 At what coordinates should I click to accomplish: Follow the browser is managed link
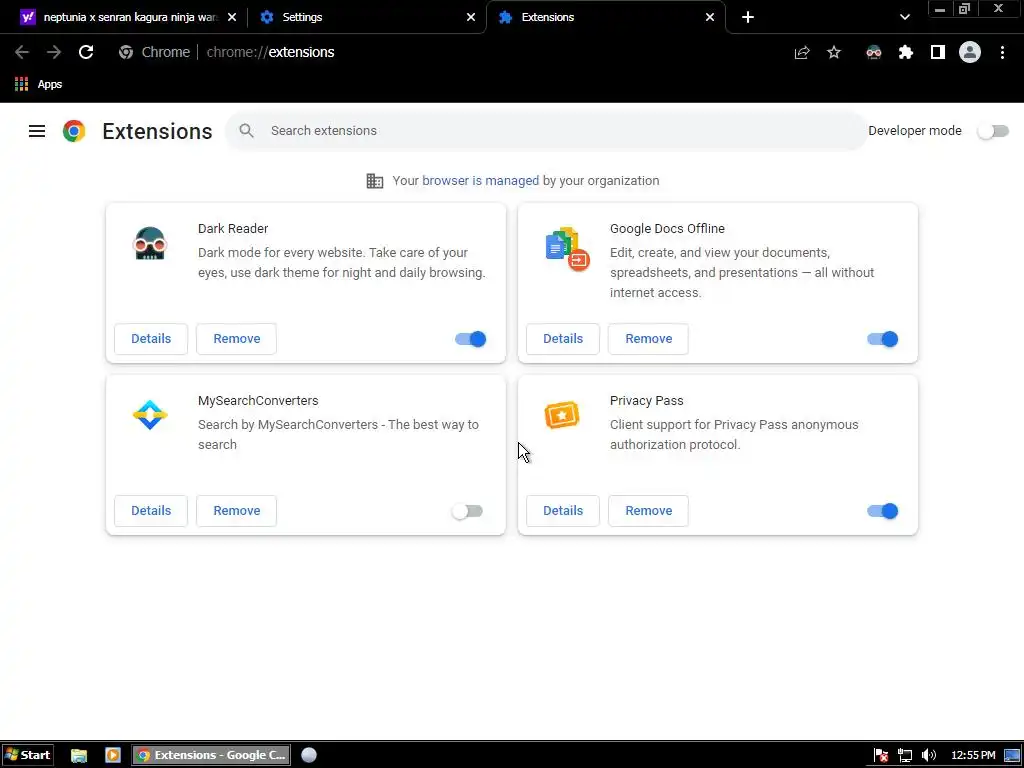481,181
